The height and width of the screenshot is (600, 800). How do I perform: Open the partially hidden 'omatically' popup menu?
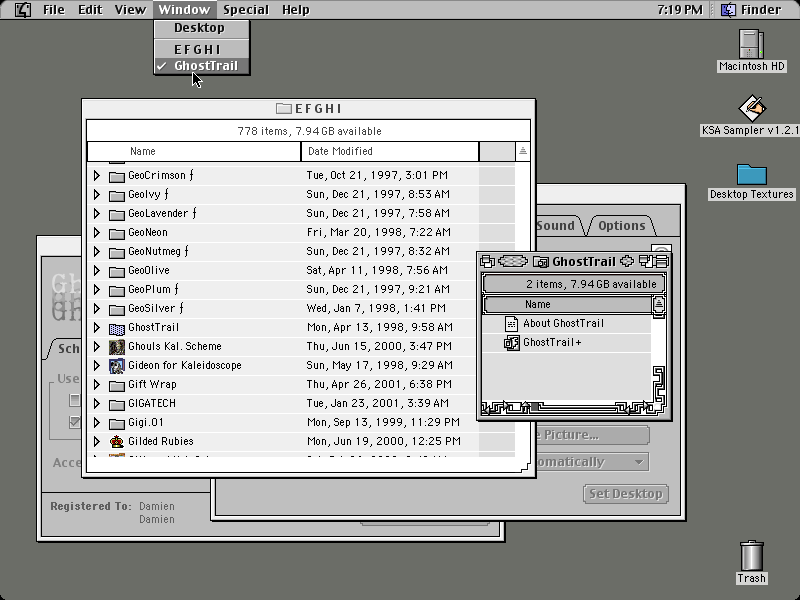pyautogui.click(x=592, y=462)
